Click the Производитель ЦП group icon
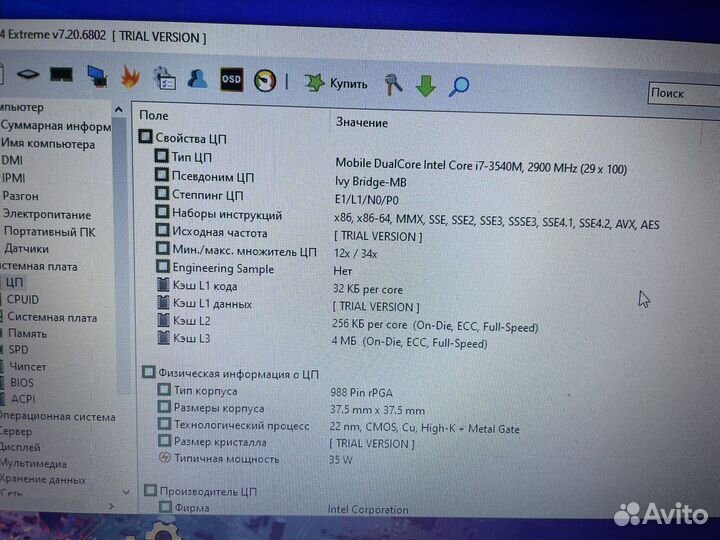This screenshot has width=720, height=540. coord(150,490)
